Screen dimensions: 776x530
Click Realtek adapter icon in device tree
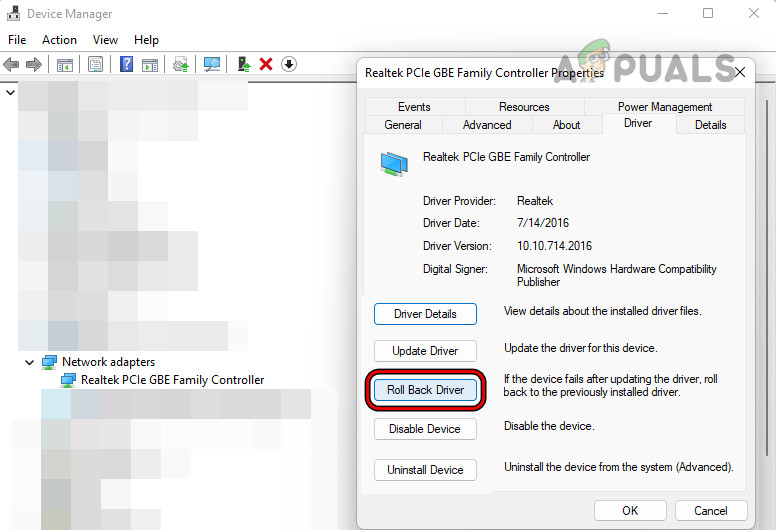(x=68, y=380)
